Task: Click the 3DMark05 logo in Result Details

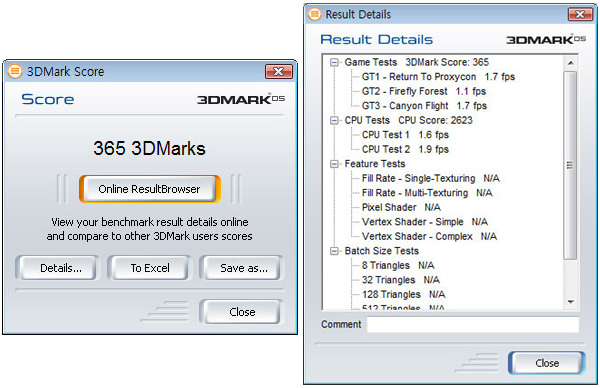Action: [x=546, y=39]
